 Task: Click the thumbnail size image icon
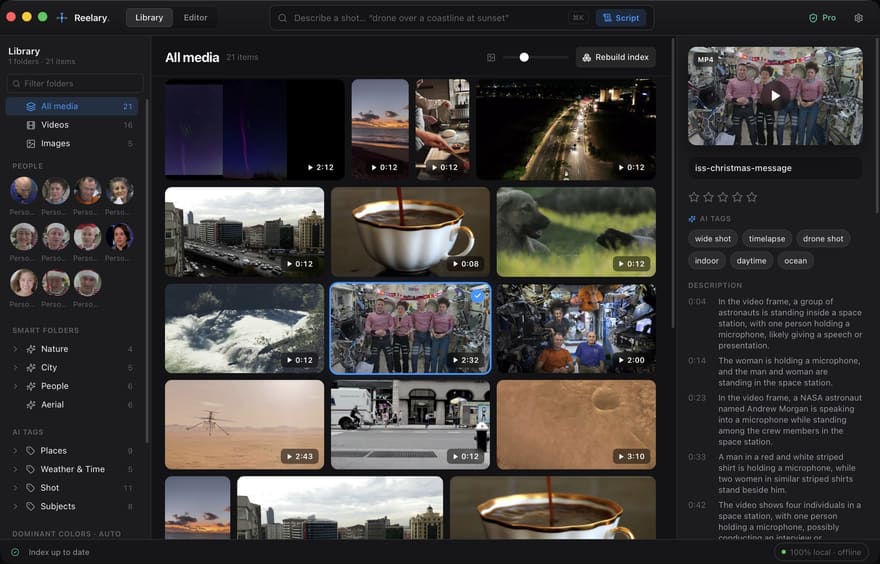(491, 57)
